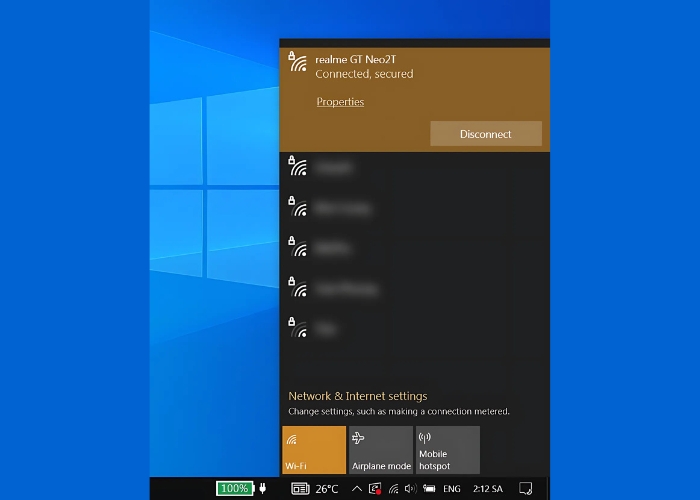Turn on the Mobile hotspot tile
Screen dimensions: 700x500
pos(447,449)
